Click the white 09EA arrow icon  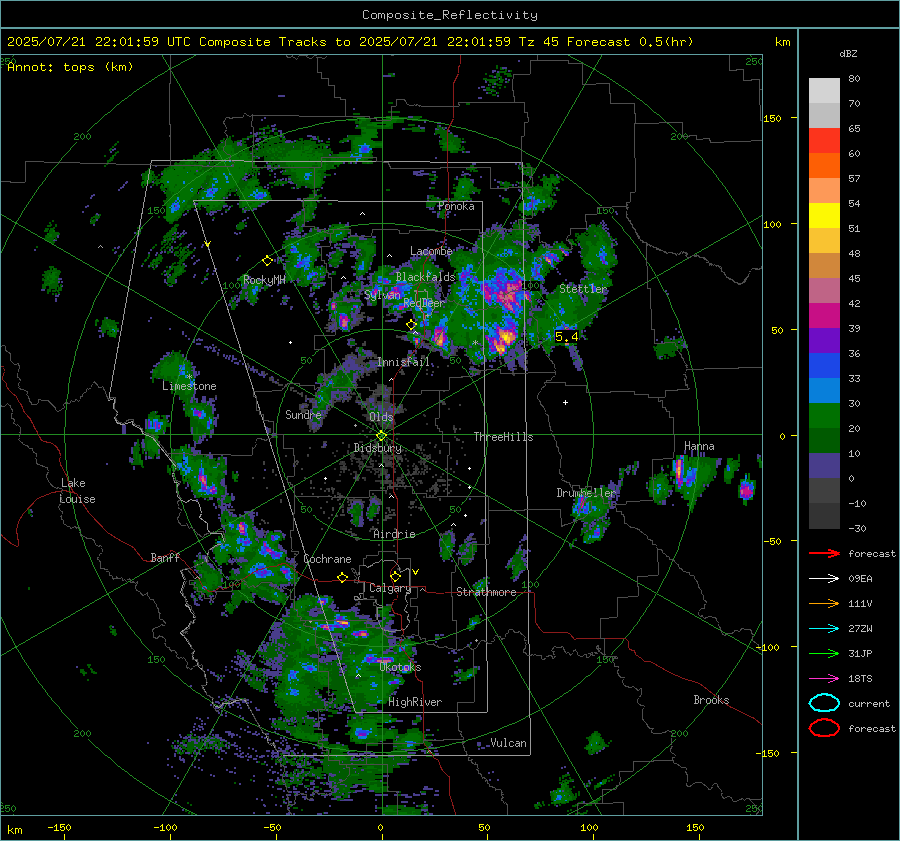click(x=824, y=579)
